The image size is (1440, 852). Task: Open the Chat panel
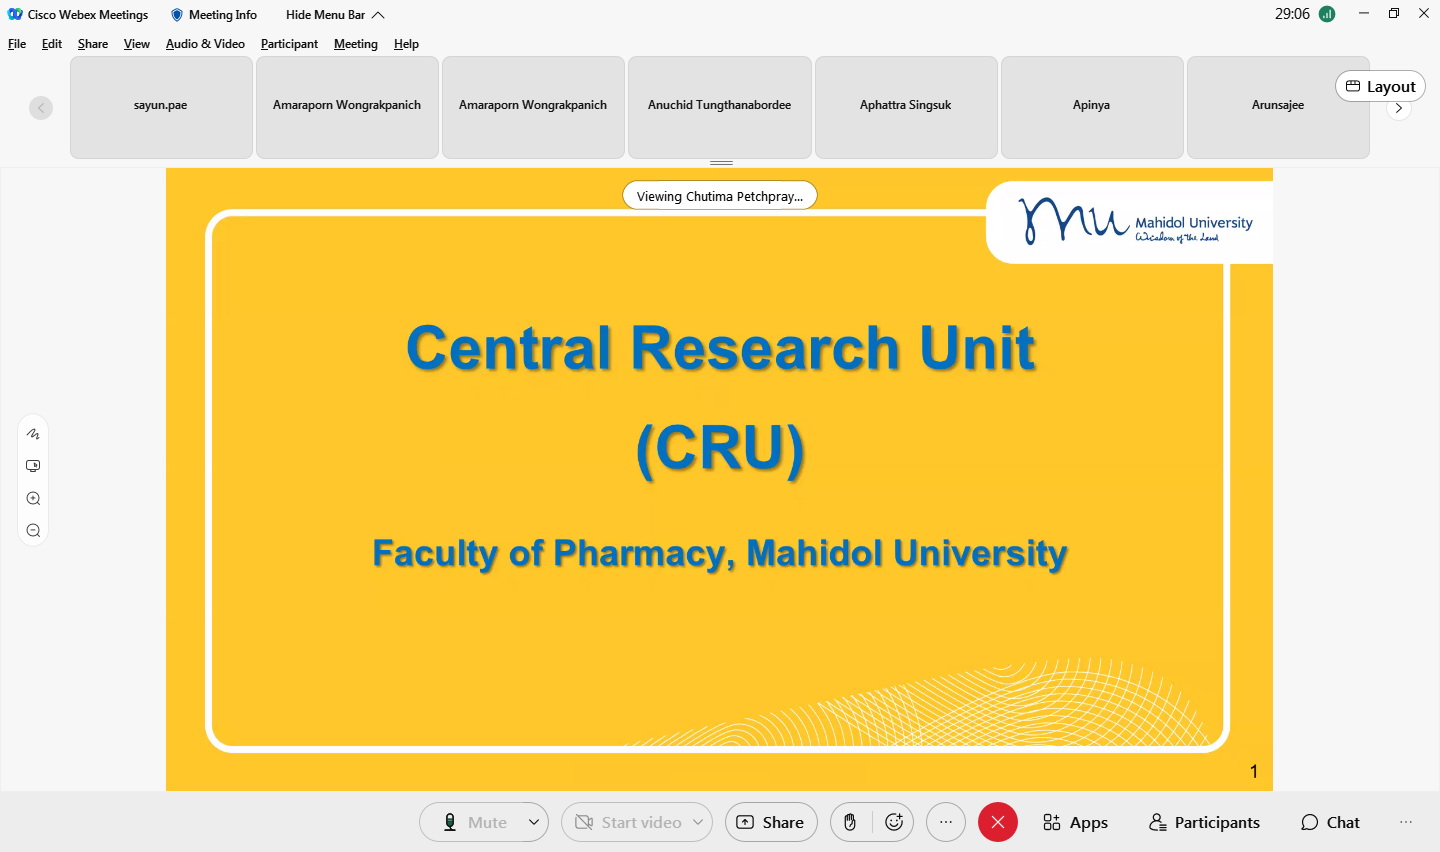[1330, 822]
